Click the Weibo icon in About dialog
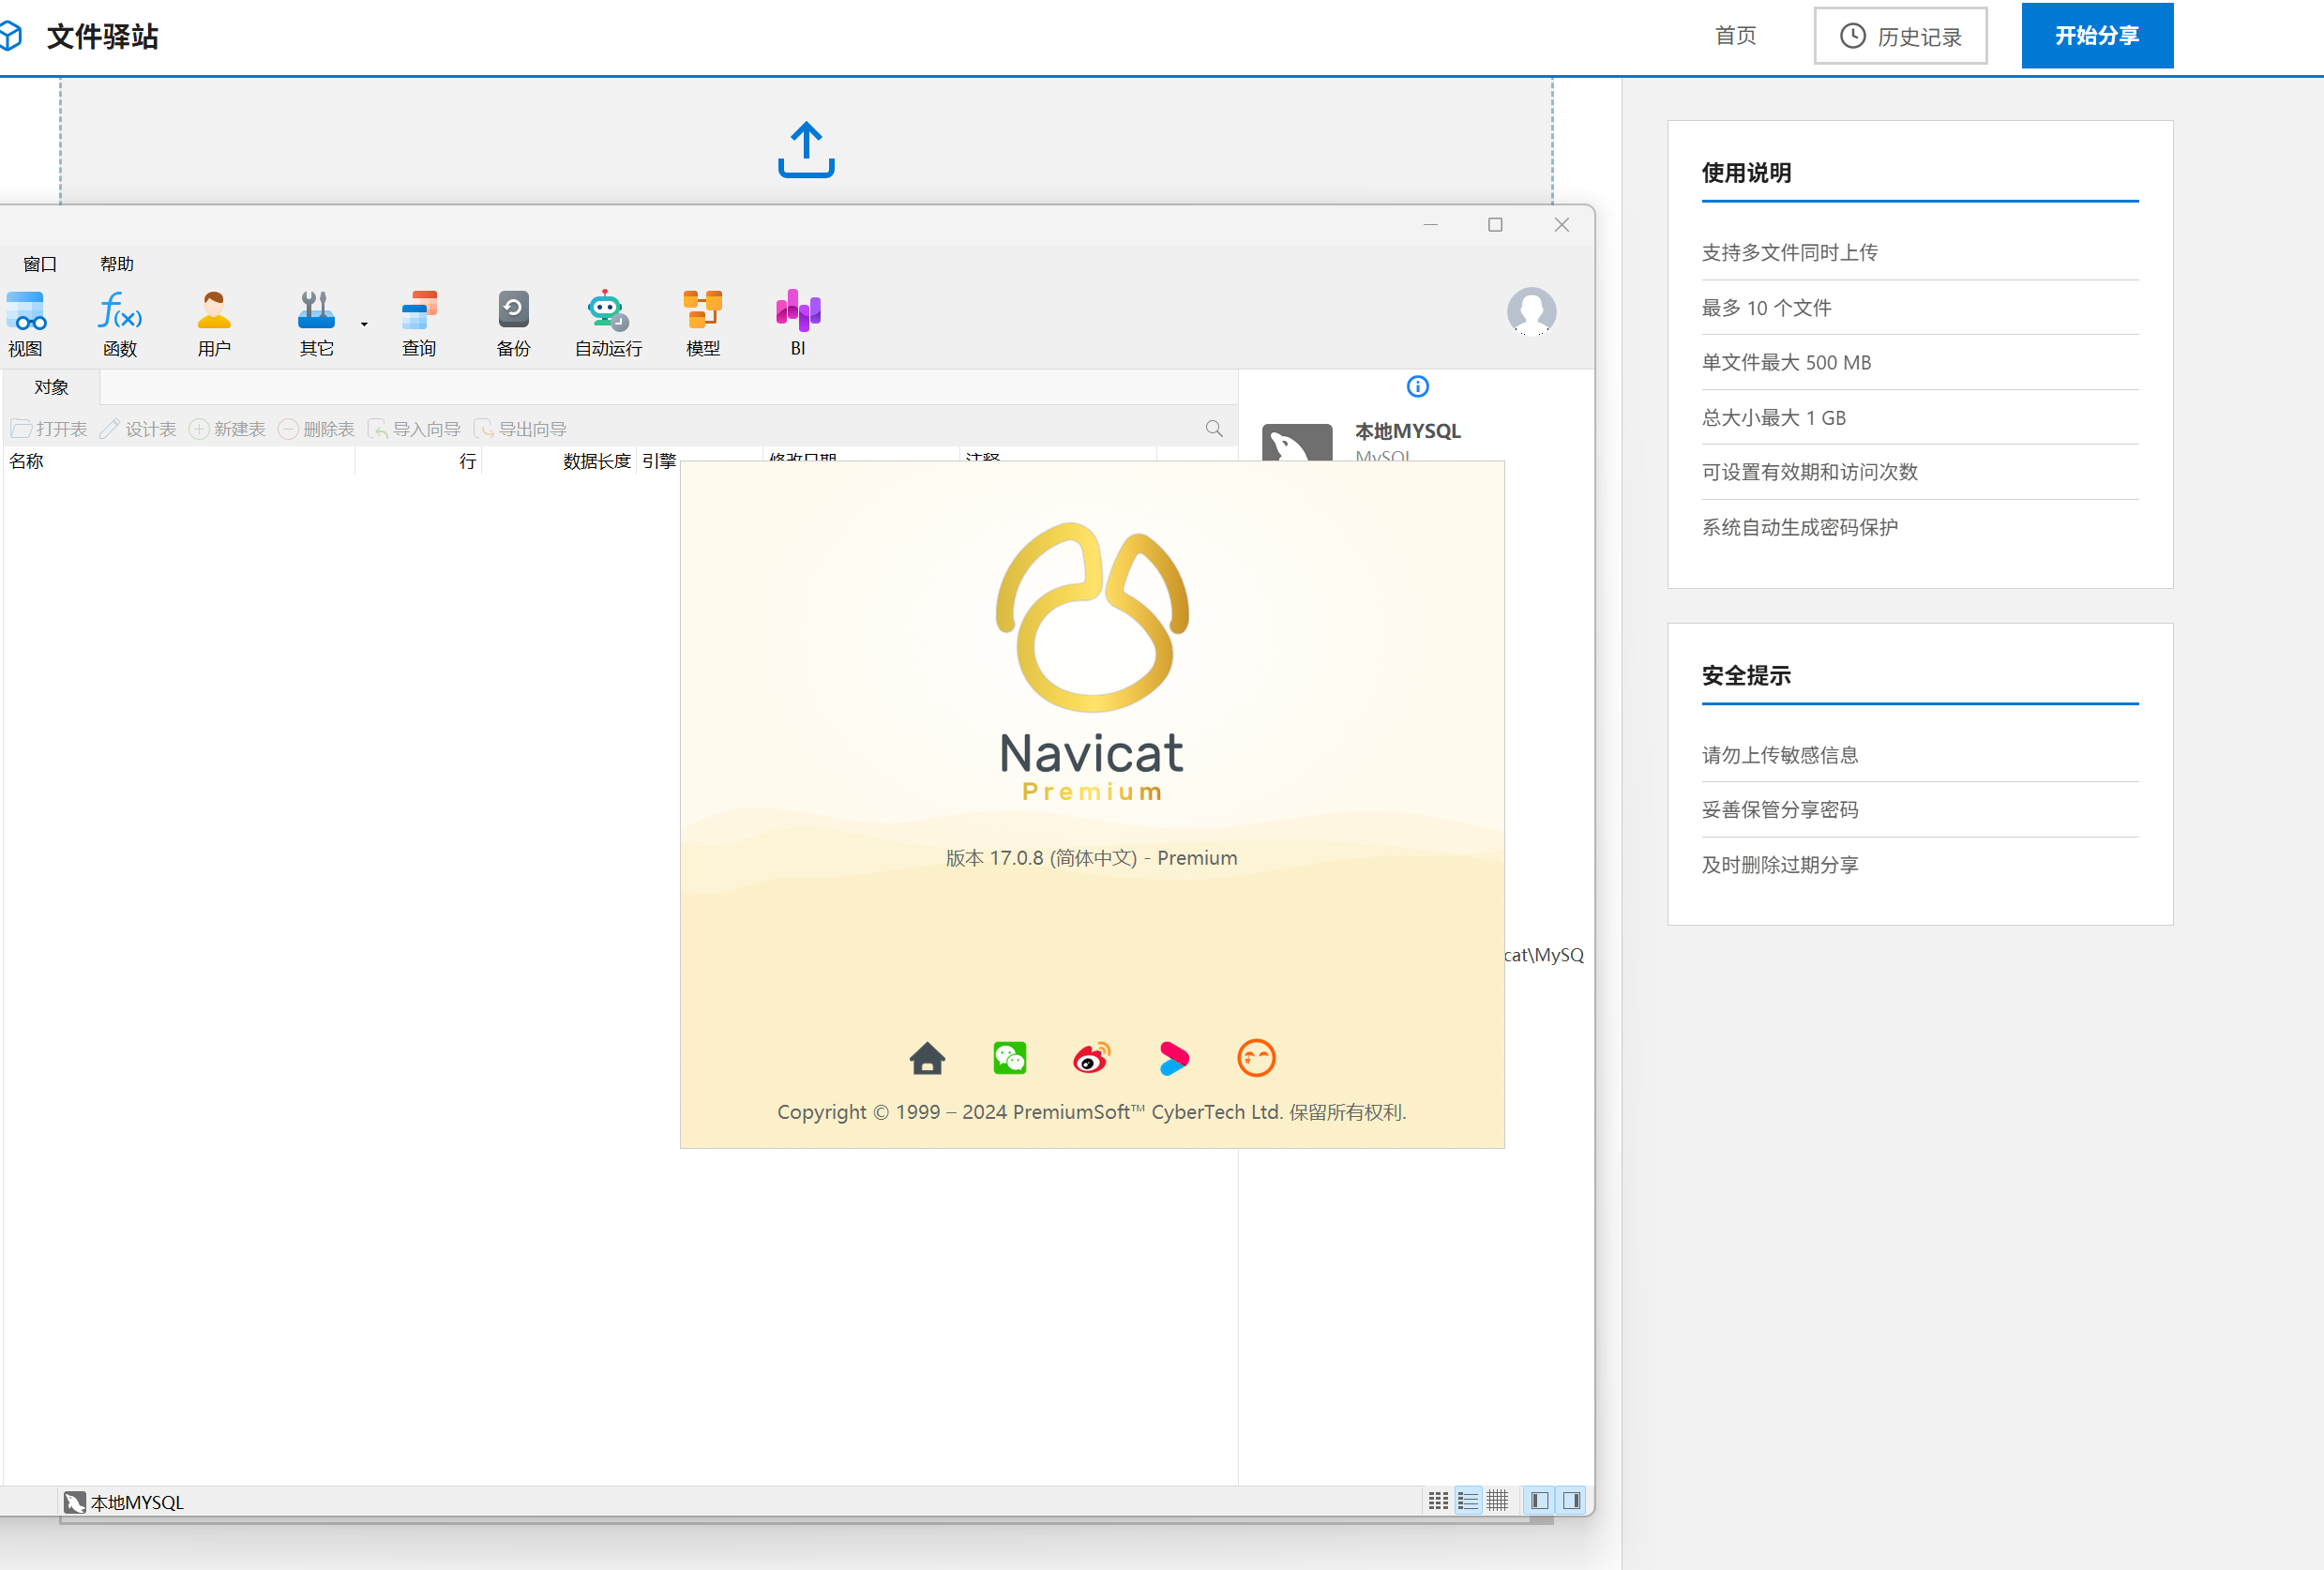Viewport: 2324px width, 1570px height. pos(1091,1058)
